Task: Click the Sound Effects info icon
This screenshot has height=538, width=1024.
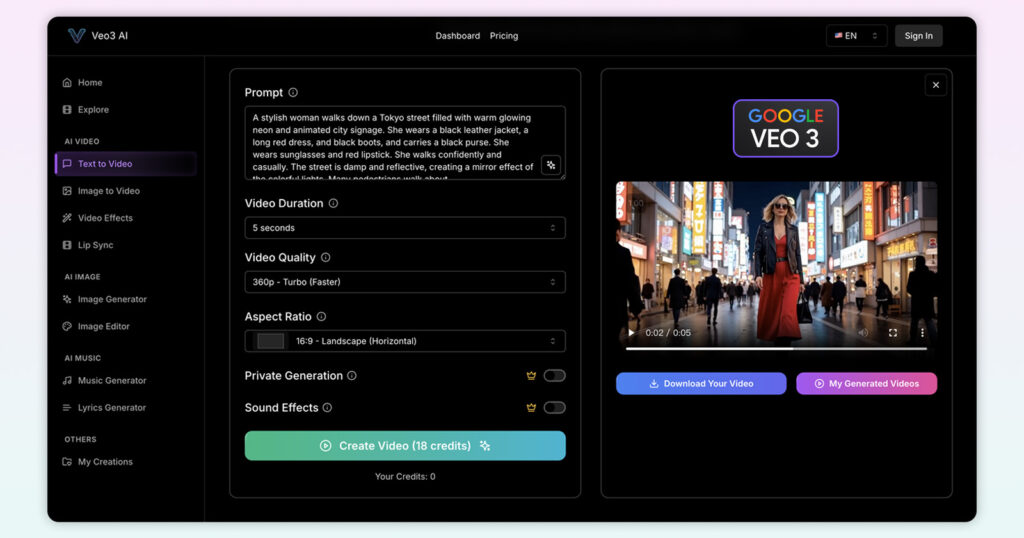Action: pos(327,407)
